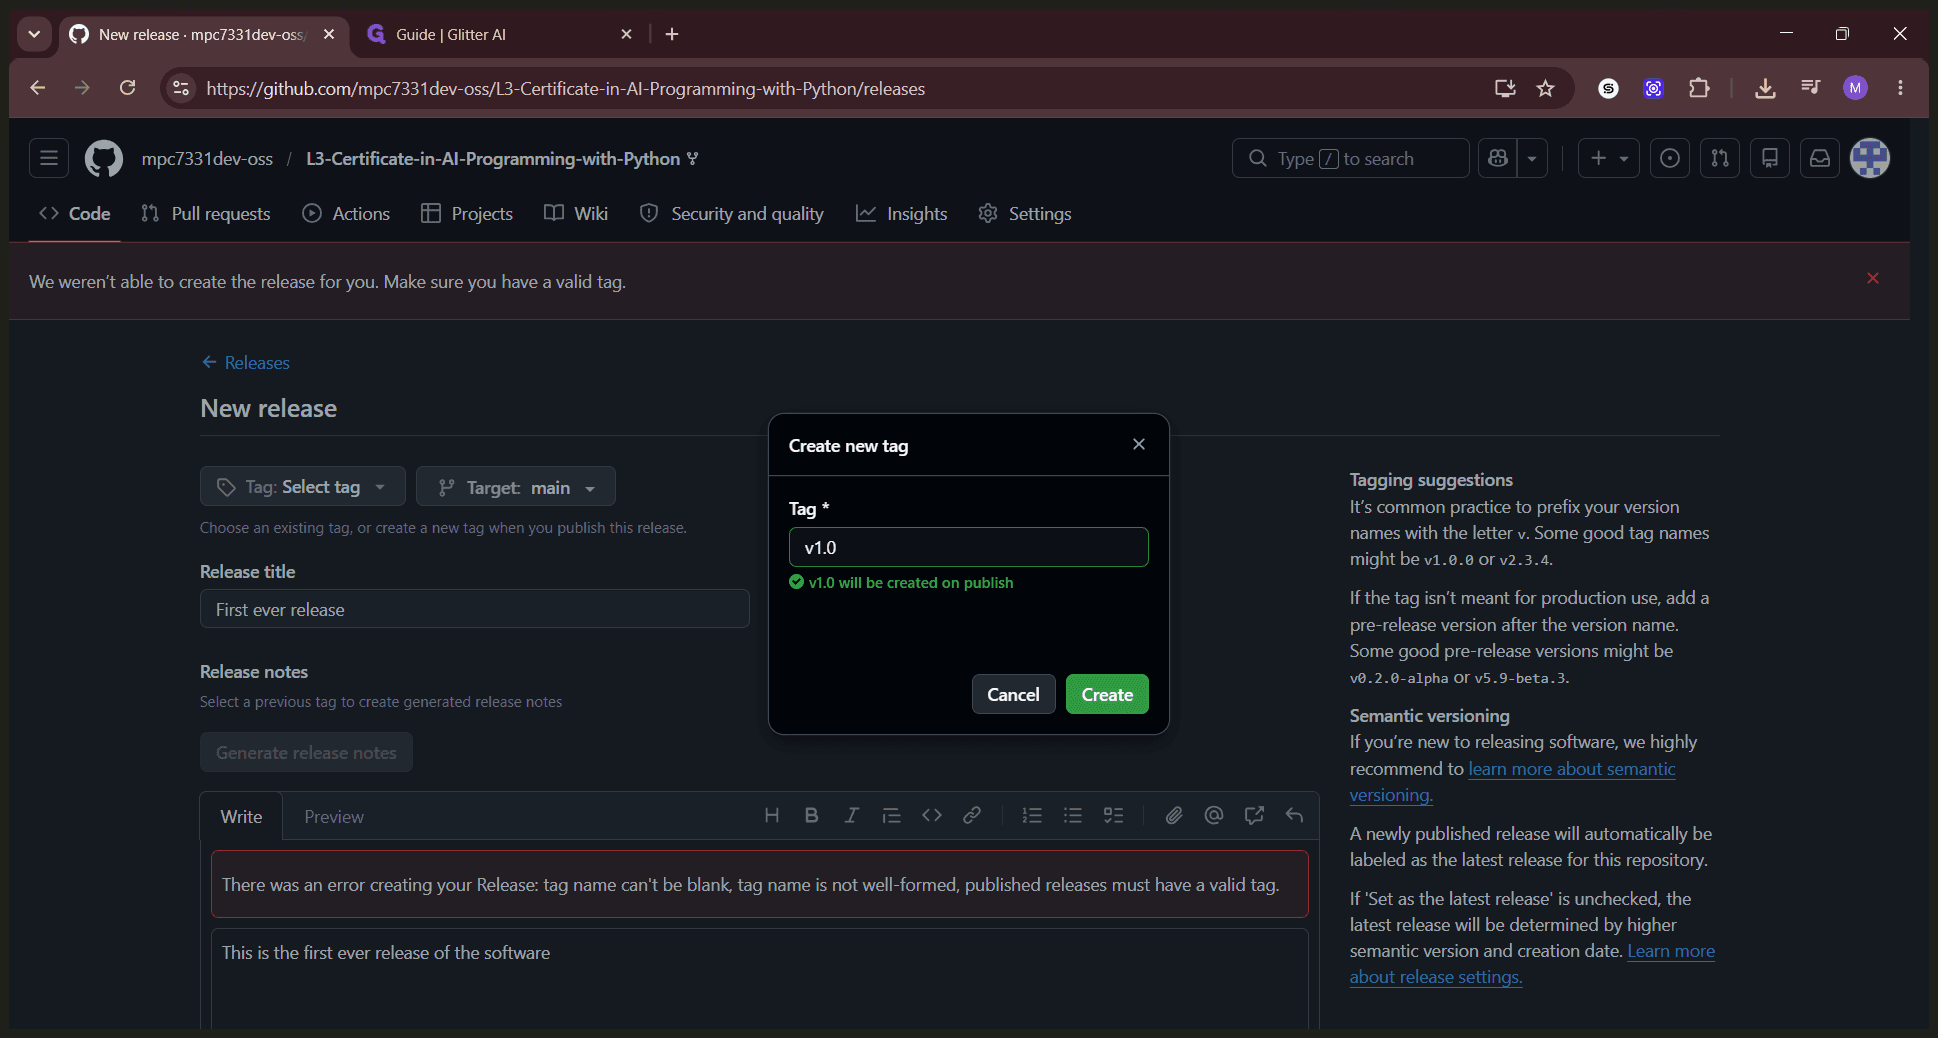Open the Issues icon in header
The height and width of the screenshot is (1038, 1938).
click(x=1670, y=158)
